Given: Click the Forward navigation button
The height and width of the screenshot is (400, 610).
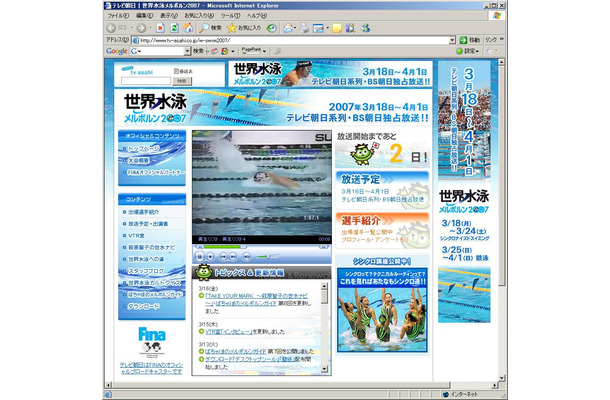Looking at the screenshot, I should click(x=141, y=28).
